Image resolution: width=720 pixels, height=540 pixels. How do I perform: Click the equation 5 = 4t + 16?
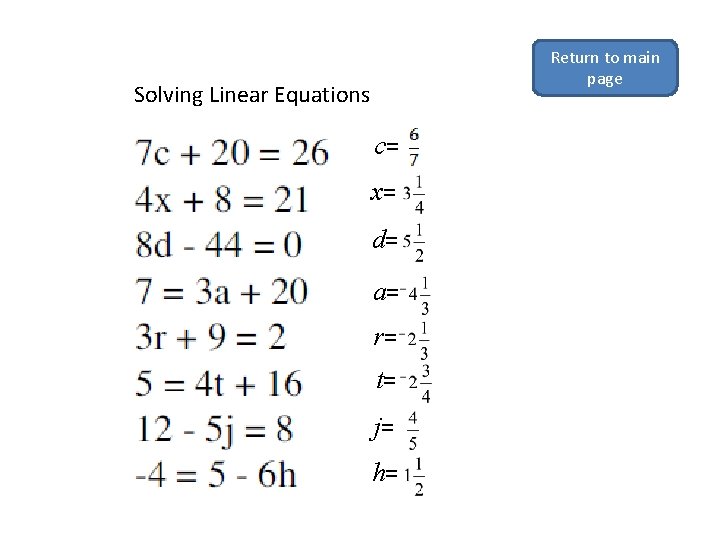pos(218,382)
